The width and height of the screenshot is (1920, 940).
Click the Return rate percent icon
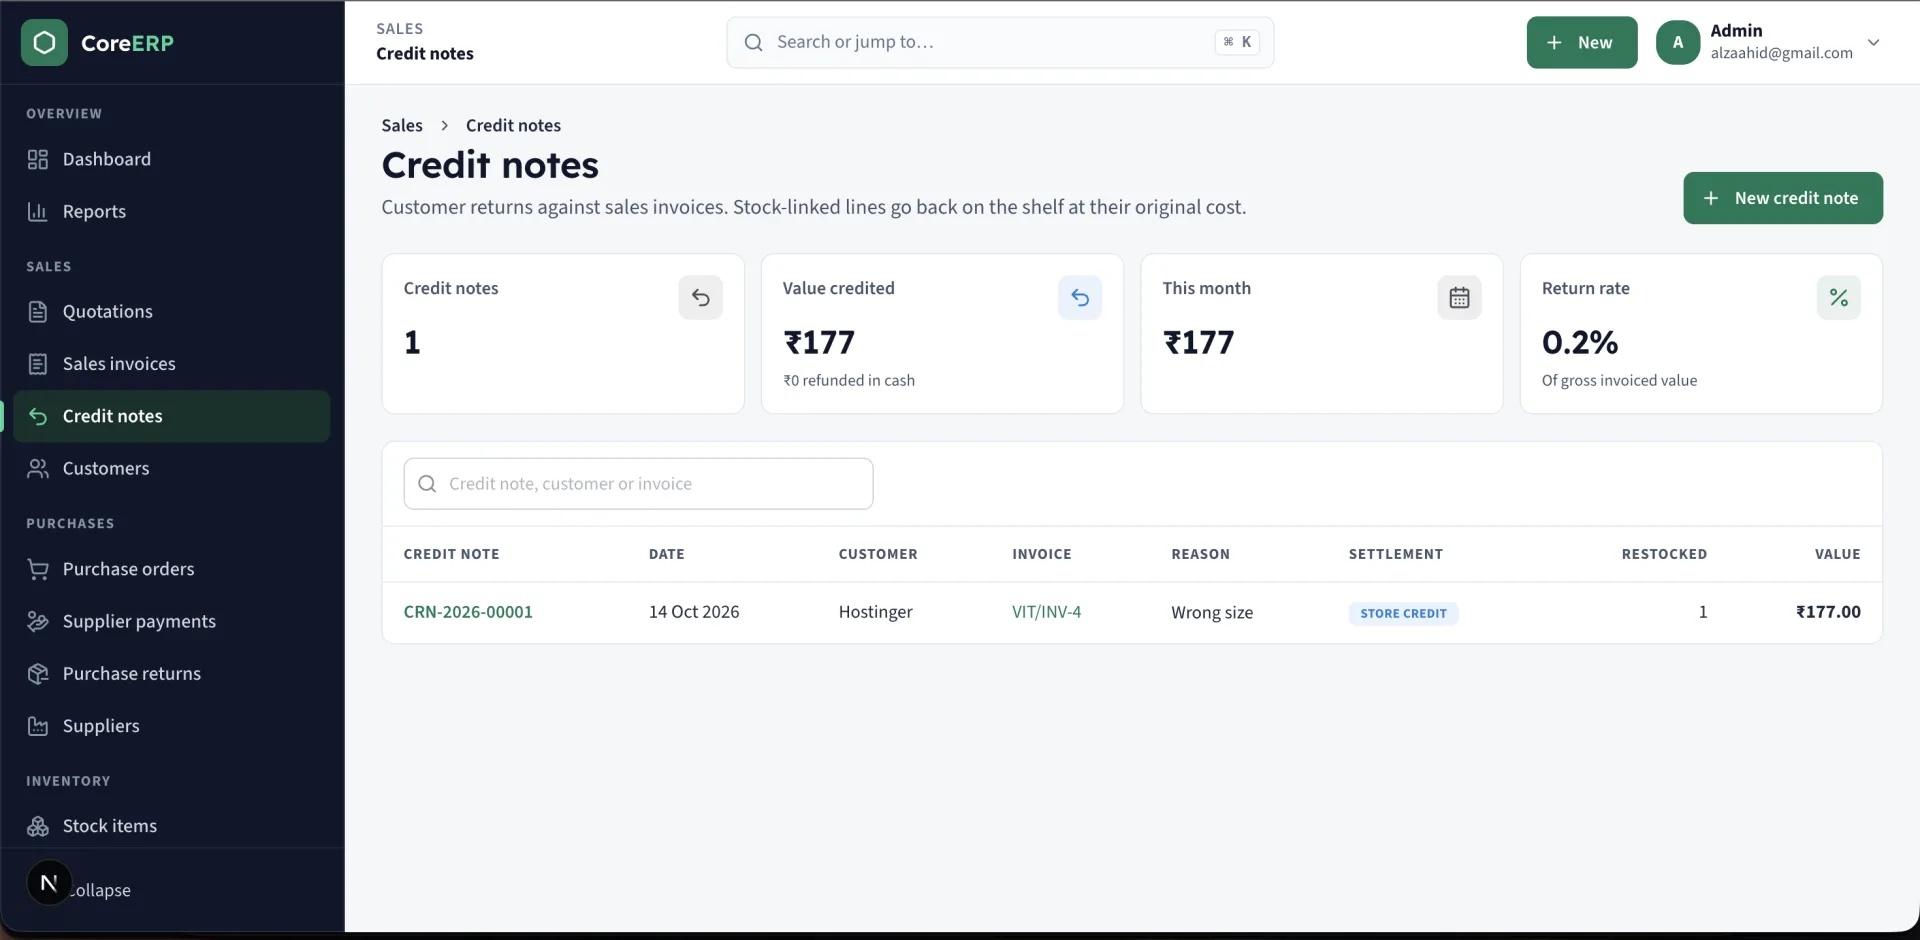(1839, 298)
